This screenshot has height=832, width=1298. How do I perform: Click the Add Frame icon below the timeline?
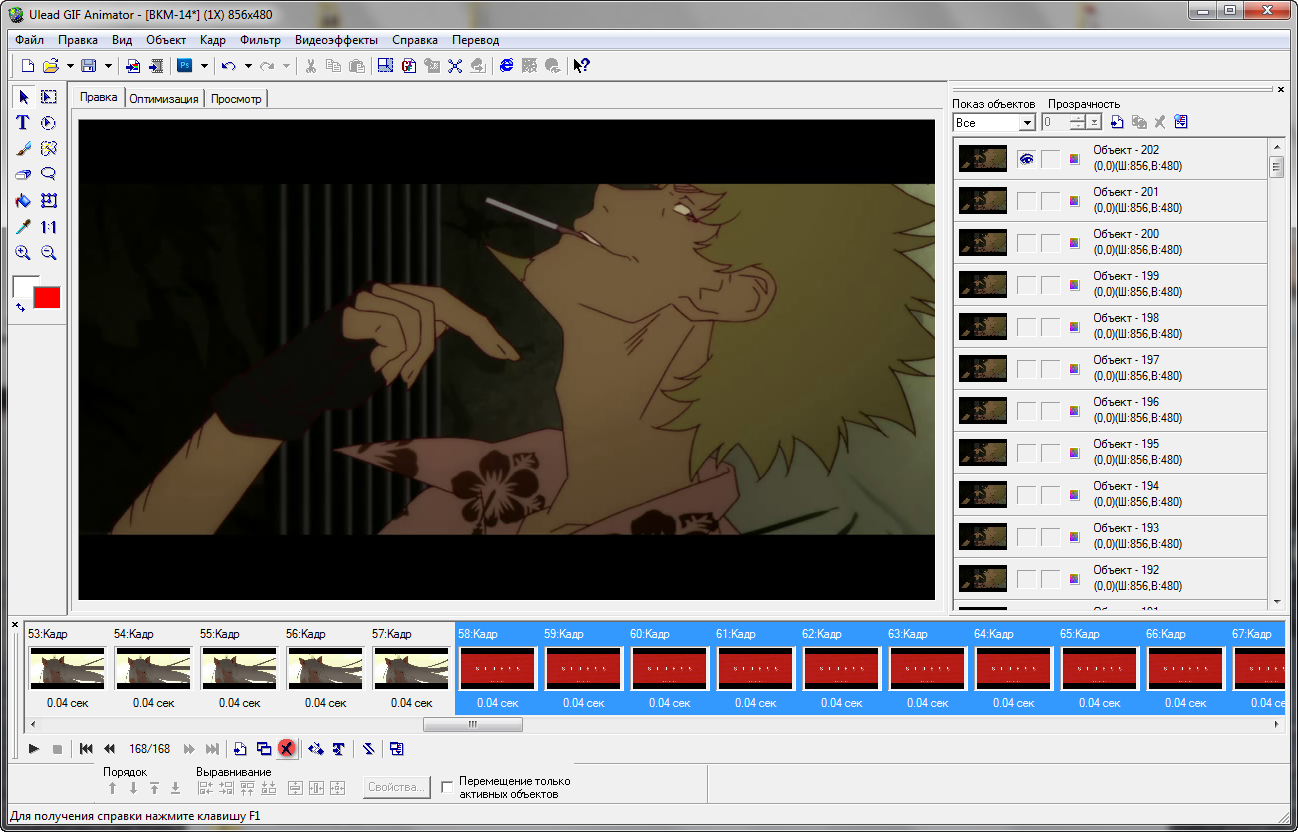point(240,748)
